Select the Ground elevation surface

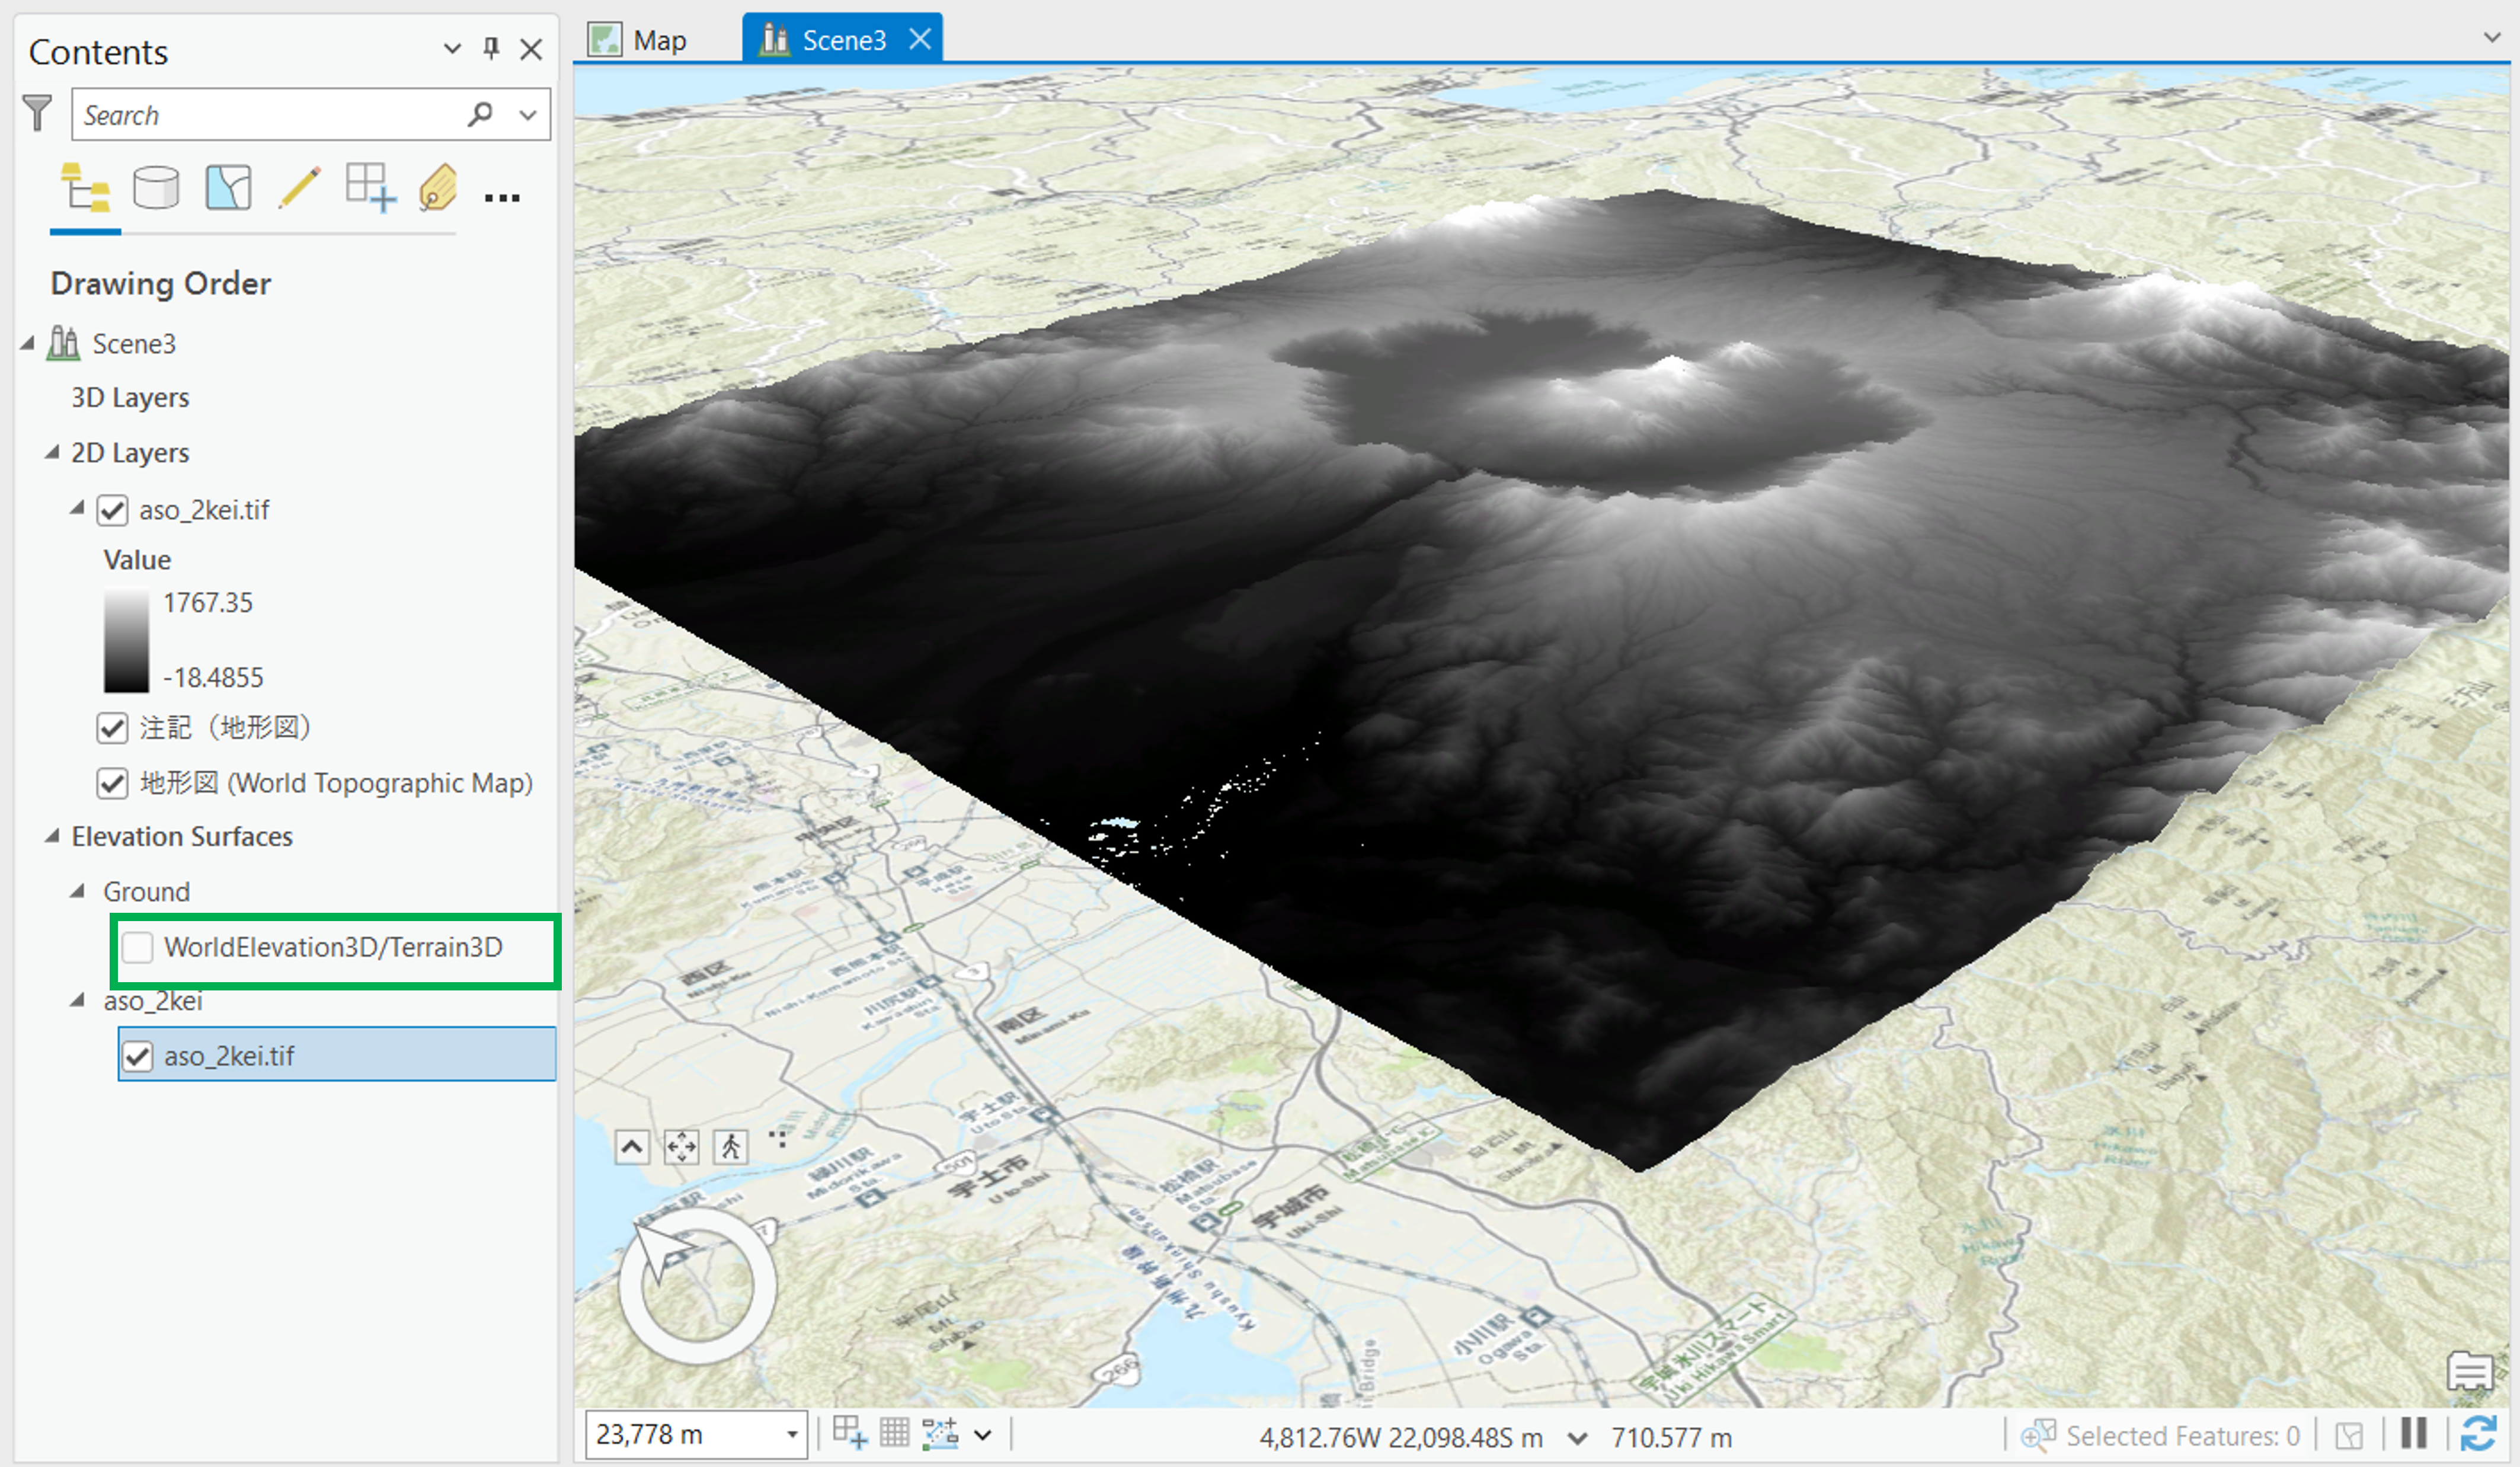[x=147, y=891]
